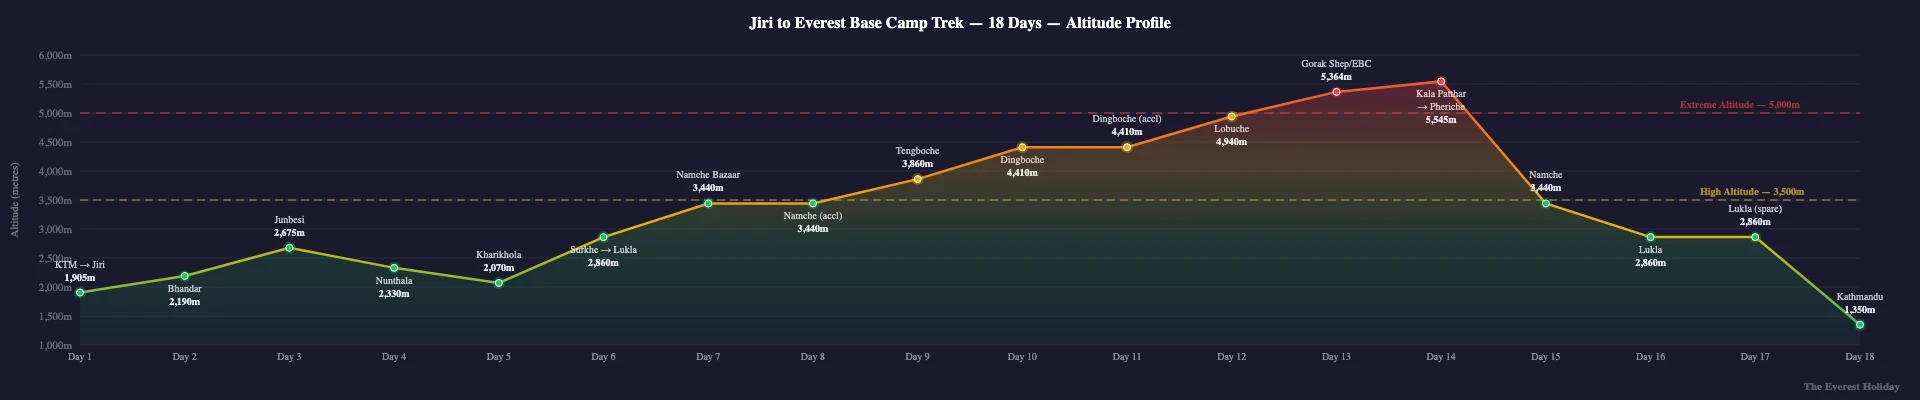Select the "Altitude (metres)" axis title
The height and width of the screenshot is (400, 1920).
pos(15,200)
